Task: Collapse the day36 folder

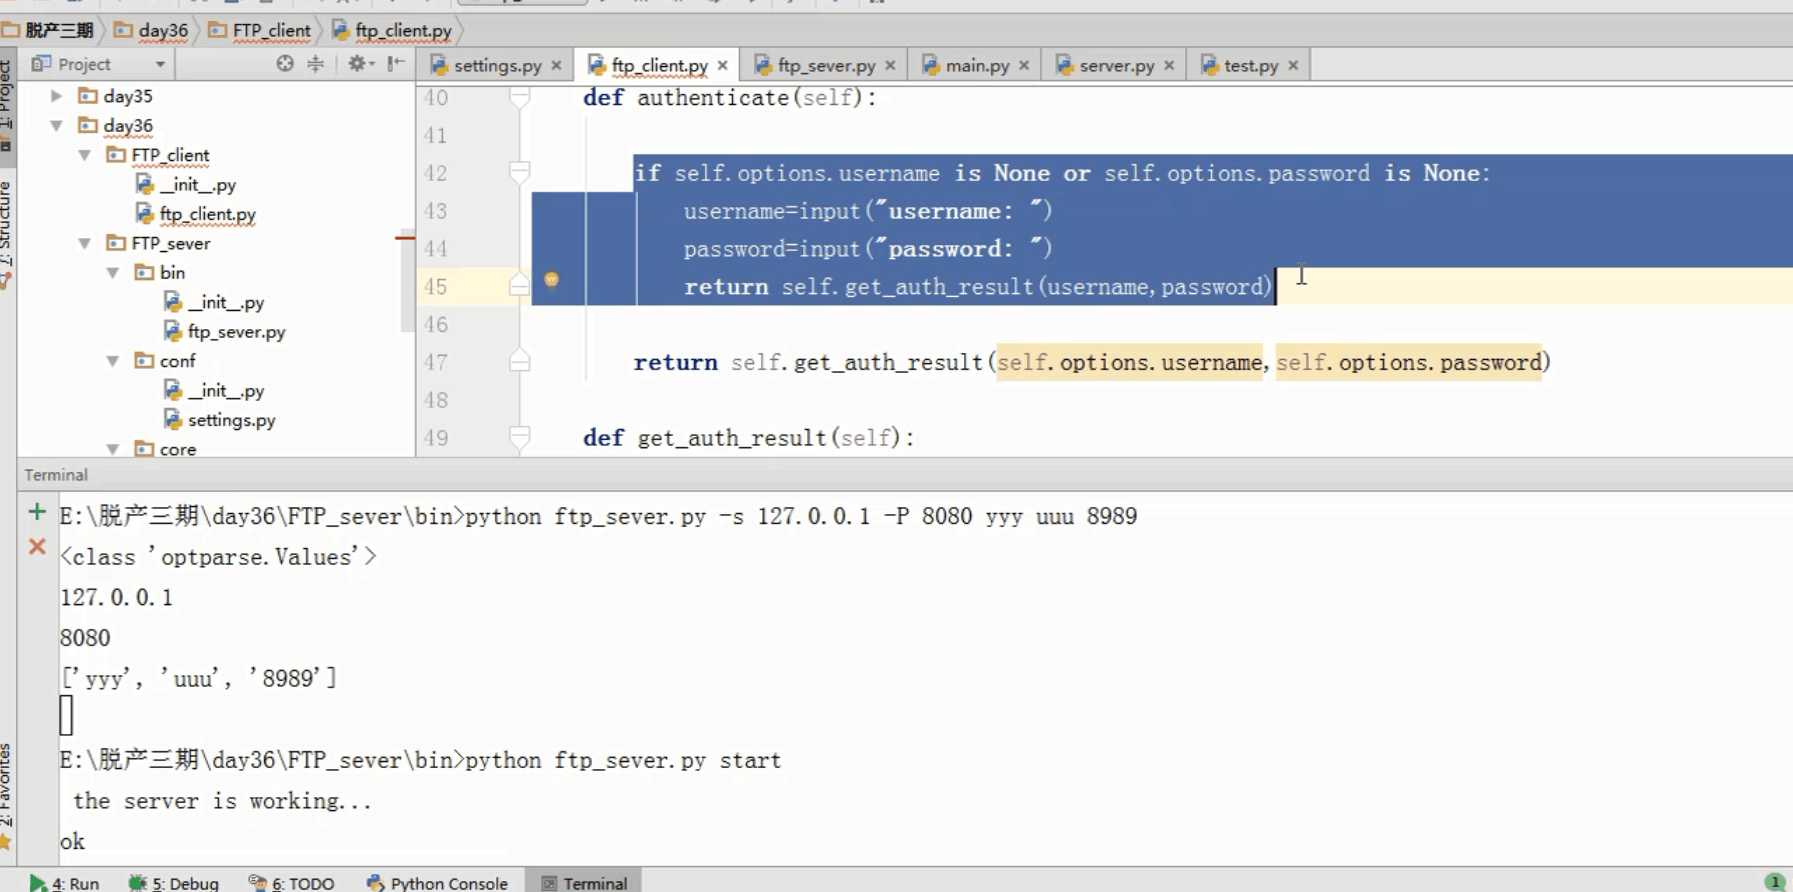Action: point(57,126)
